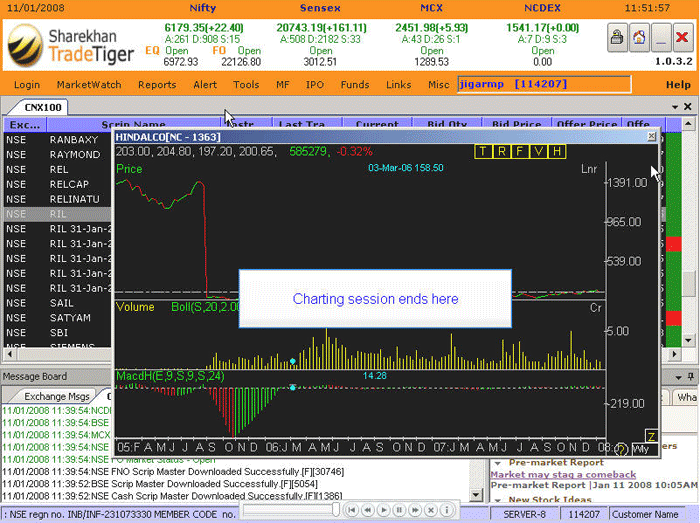Select the highlighted RIL row
This screenshot has width=700, height=523.
57,214
